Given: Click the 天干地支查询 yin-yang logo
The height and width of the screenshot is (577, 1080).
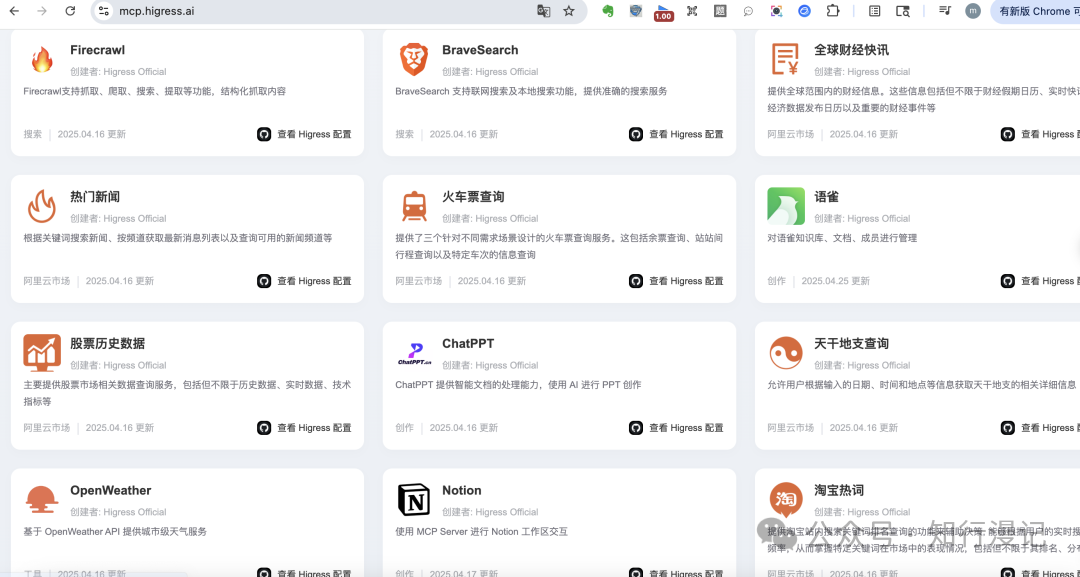Looking at the screenshot, I should point(786,353).
